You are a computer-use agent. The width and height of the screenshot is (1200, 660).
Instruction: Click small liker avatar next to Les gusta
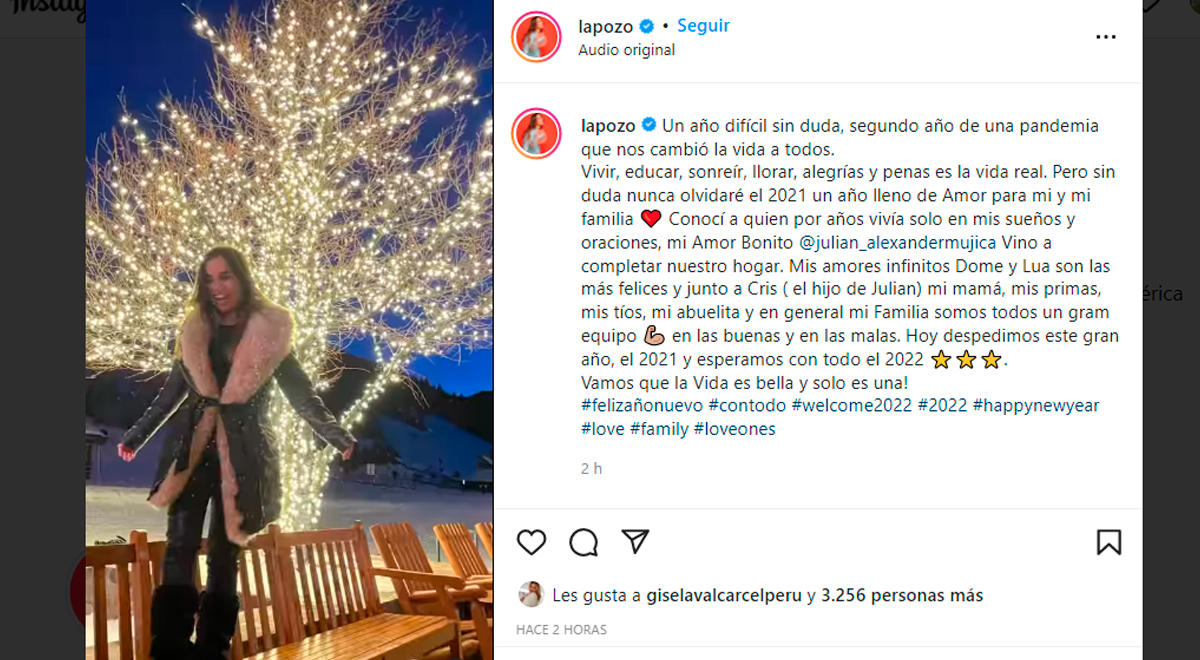pyautogui.click(x=530, y=595)
